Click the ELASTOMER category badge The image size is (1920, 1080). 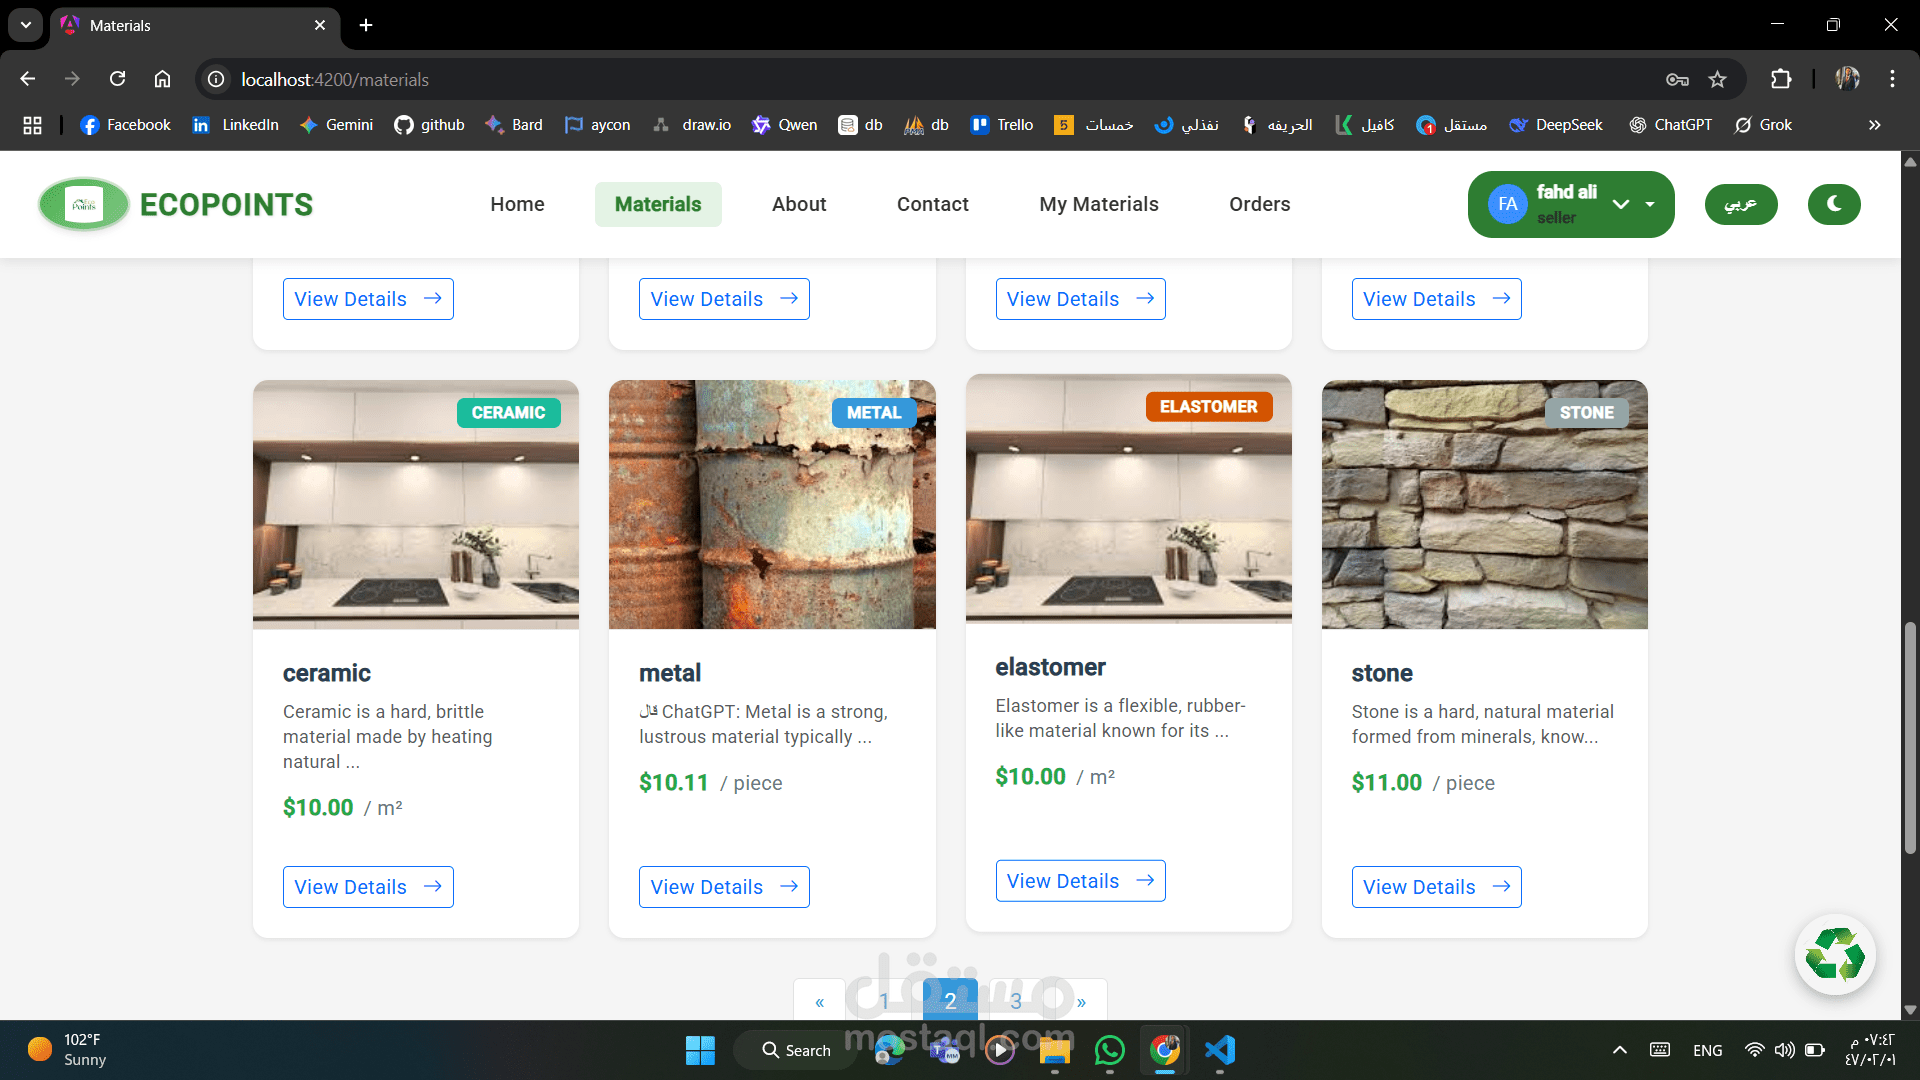(x=1209, y=407)
